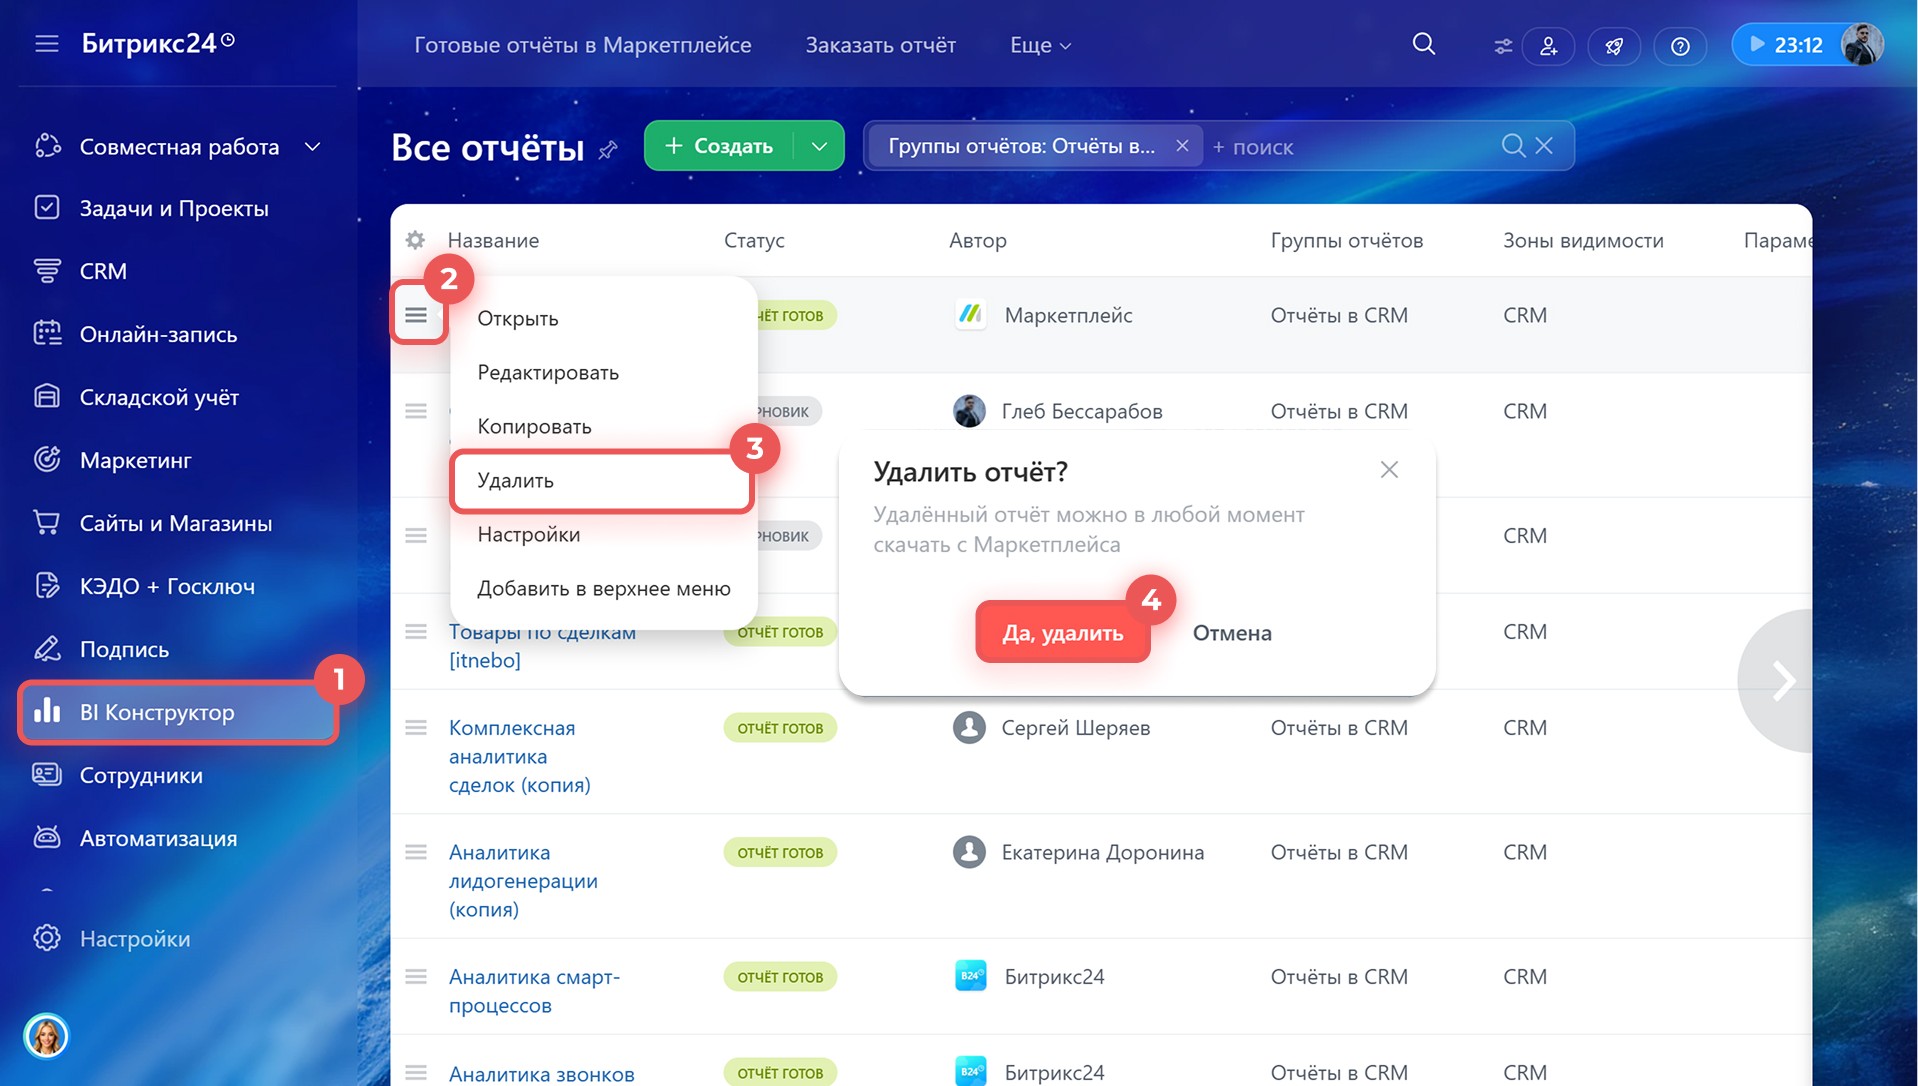
Task: Click the search magnifier in top bar
Action: [1423, 44]
